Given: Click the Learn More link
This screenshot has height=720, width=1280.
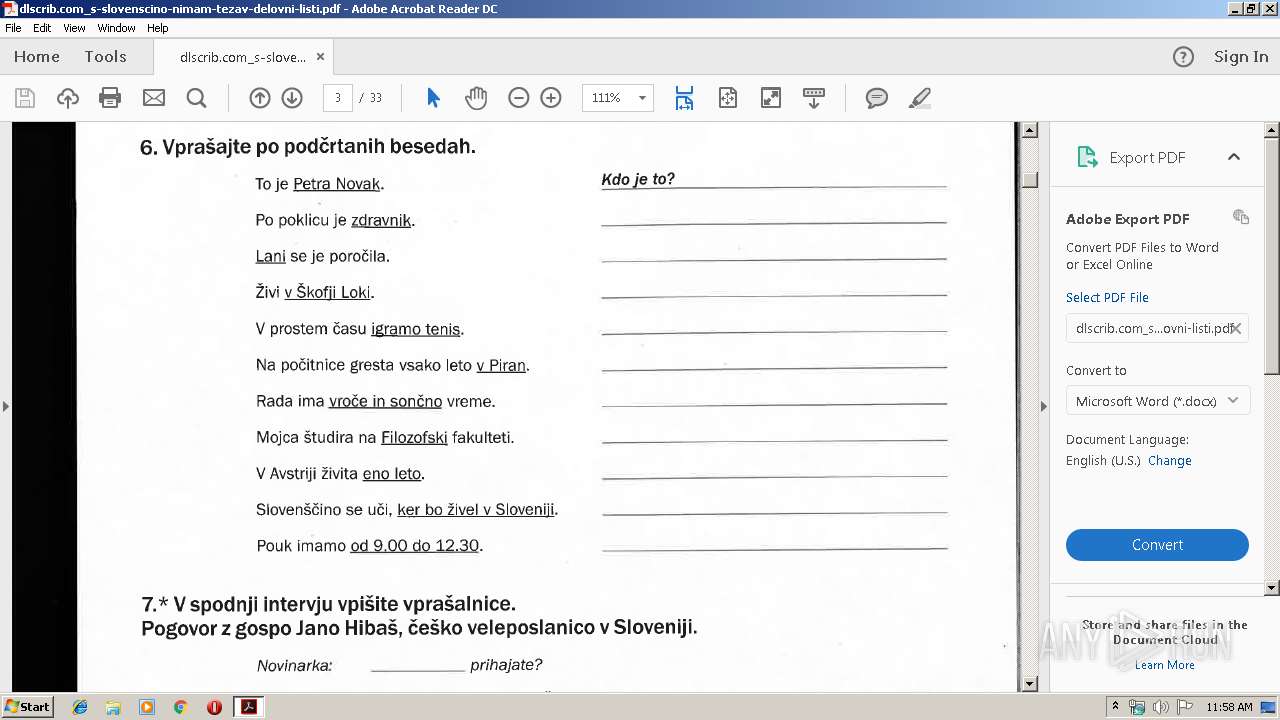Looking at the screenshot, I should [1164, 665].
